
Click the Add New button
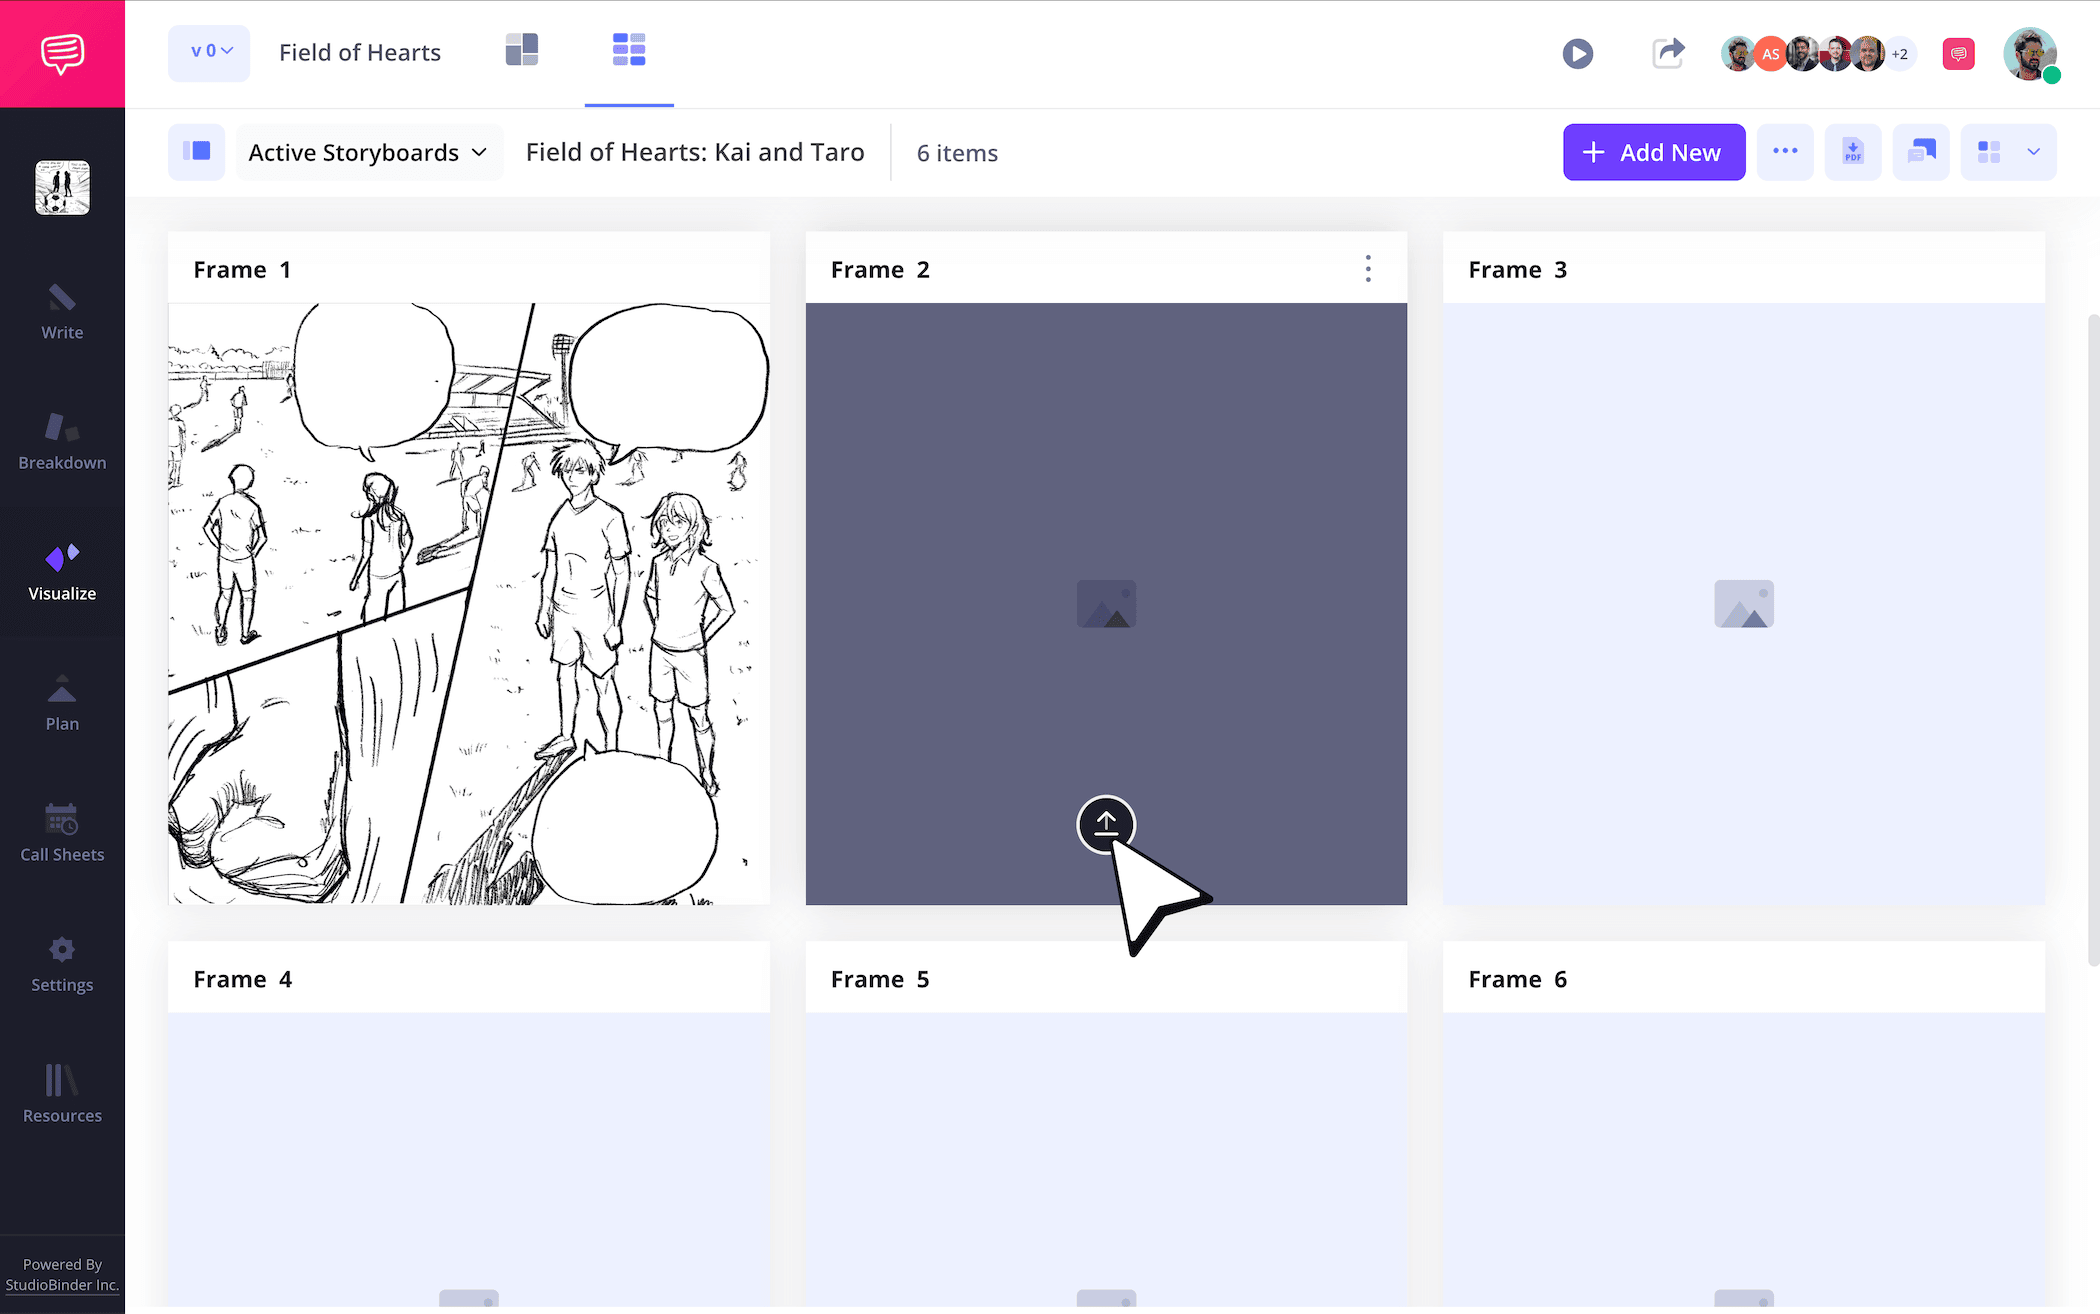pos(1653,152)
